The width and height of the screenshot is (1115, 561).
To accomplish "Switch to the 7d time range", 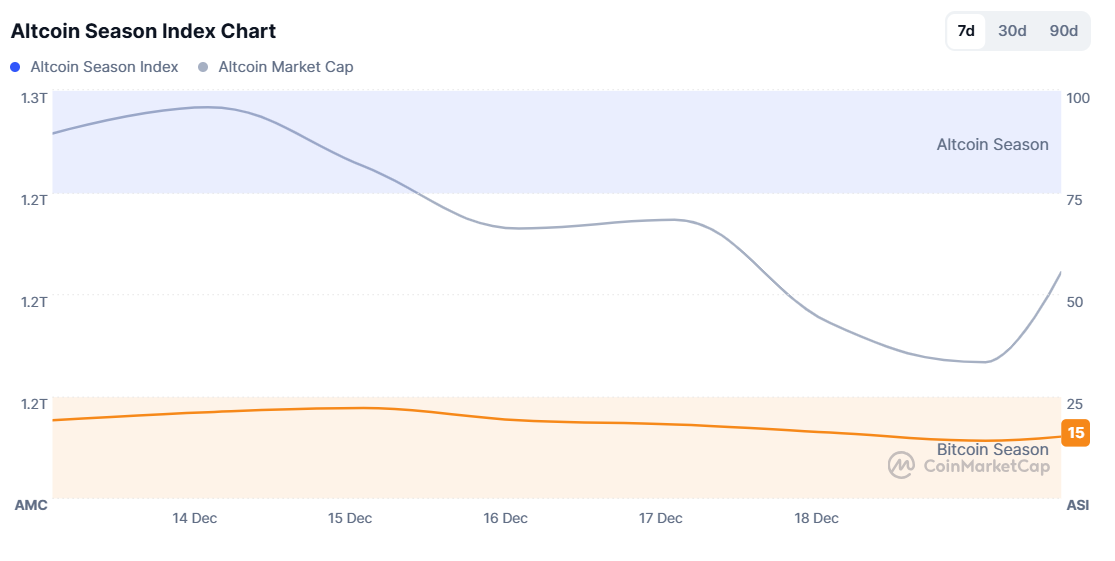I will coord(966,31).
